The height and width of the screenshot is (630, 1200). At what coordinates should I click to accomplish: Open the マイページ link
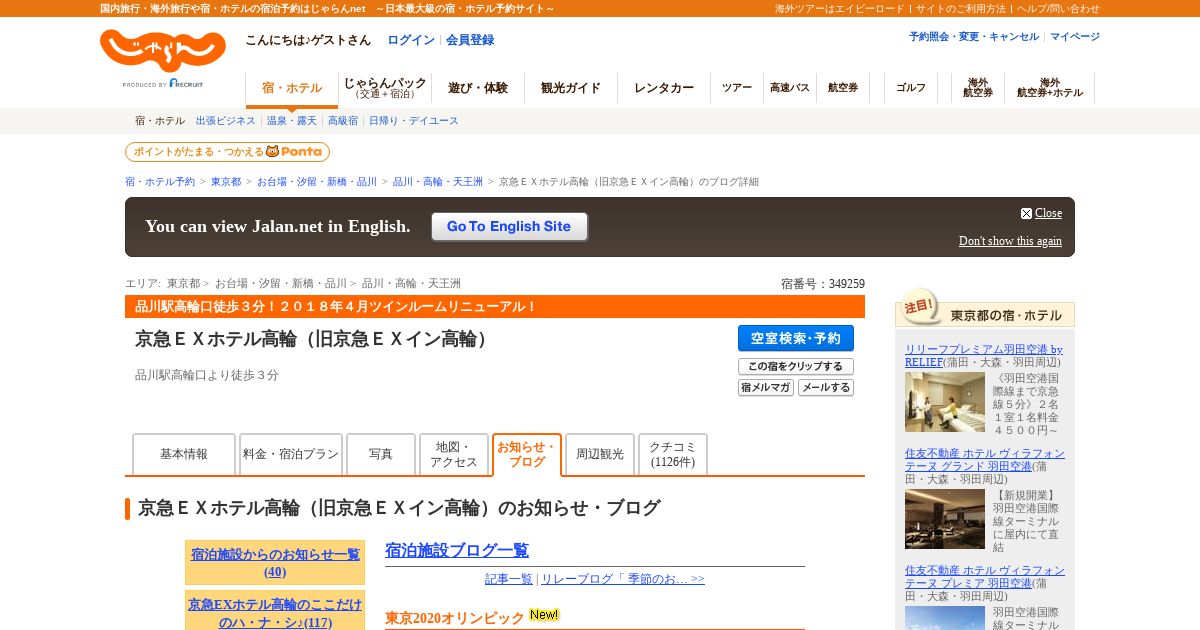[x=1075, y=36]
